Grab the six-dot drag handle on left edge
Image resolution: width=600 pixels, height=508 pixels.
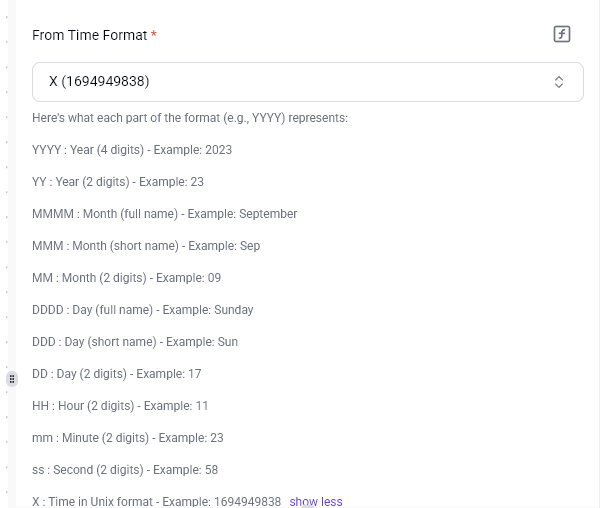click(12, 379)
